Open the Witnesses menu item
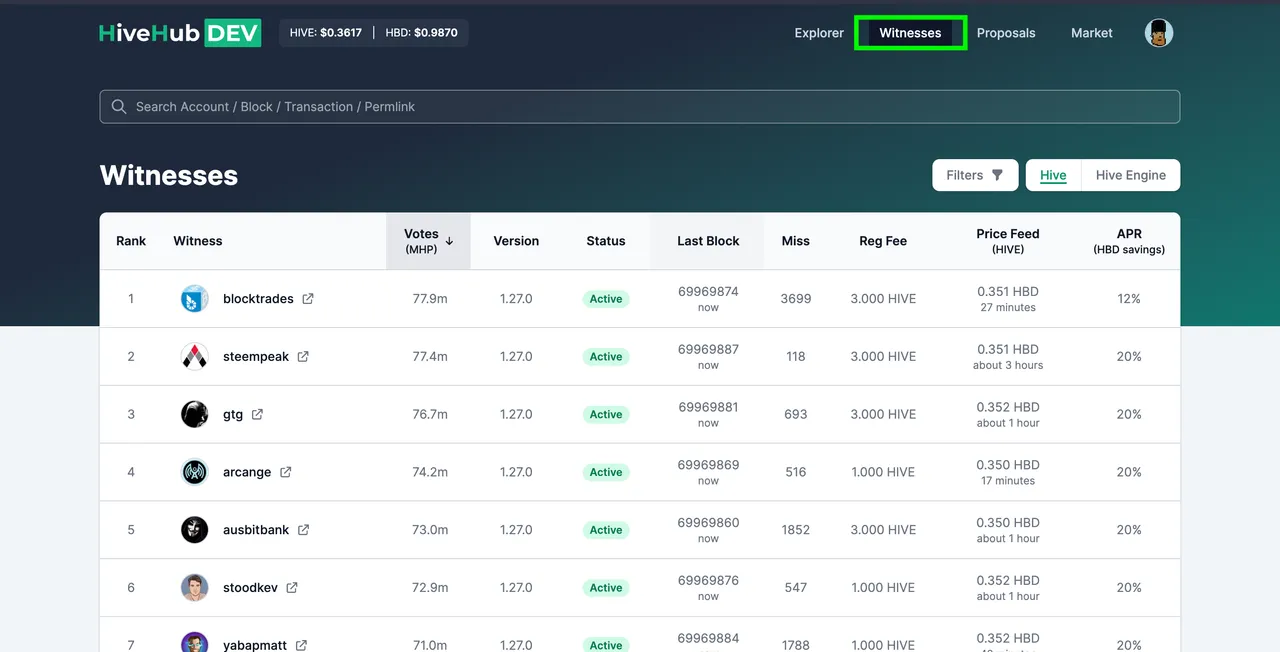The image size is (1280, 652). (x=910, y=33)
